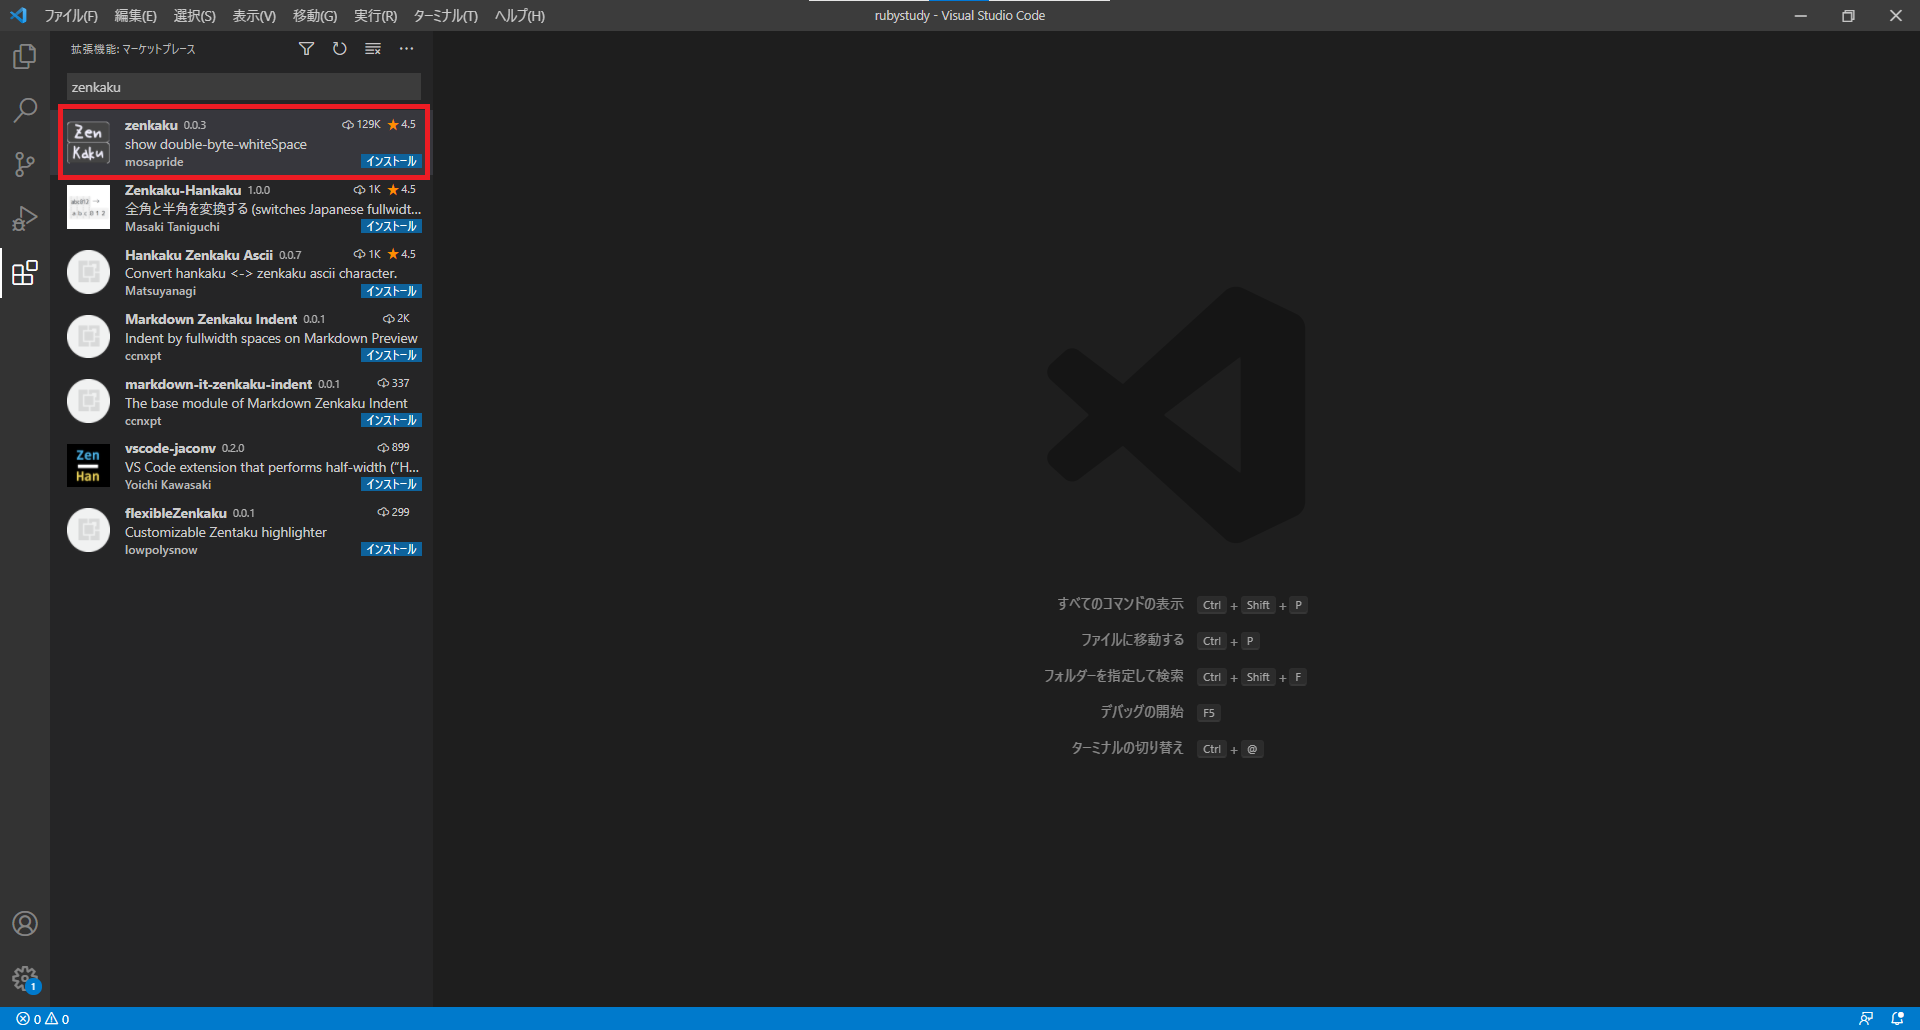Image resolution: width=1920 pixels, height=1030 pixels.
Task: Open the Explorer view in activity bar
Action: [25, 57]
